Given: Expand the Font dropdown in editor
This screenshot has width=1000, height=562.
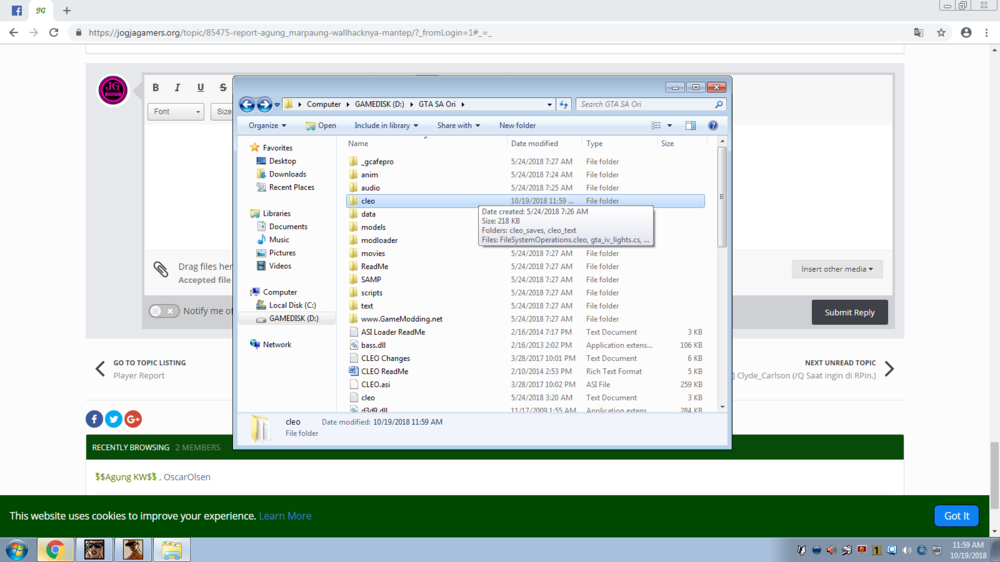Looking at the screenshot, I should coord(175,112).
